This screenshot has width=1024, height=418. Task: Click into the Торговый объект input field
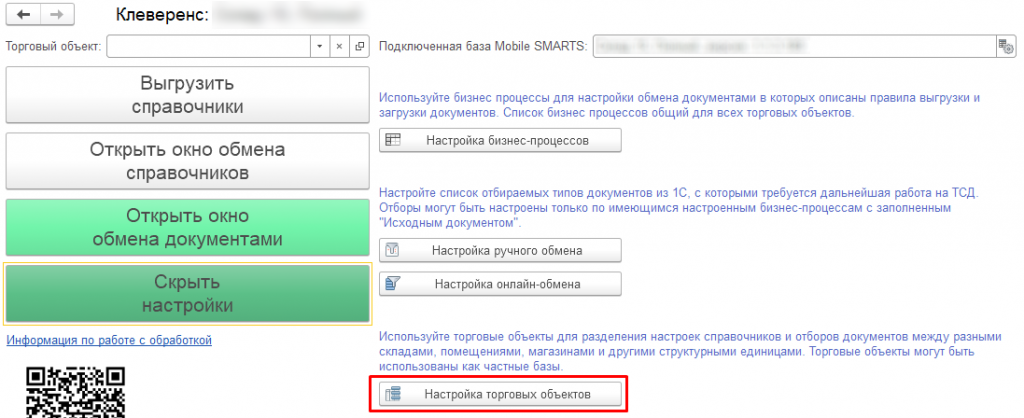(x=208, y=46)
